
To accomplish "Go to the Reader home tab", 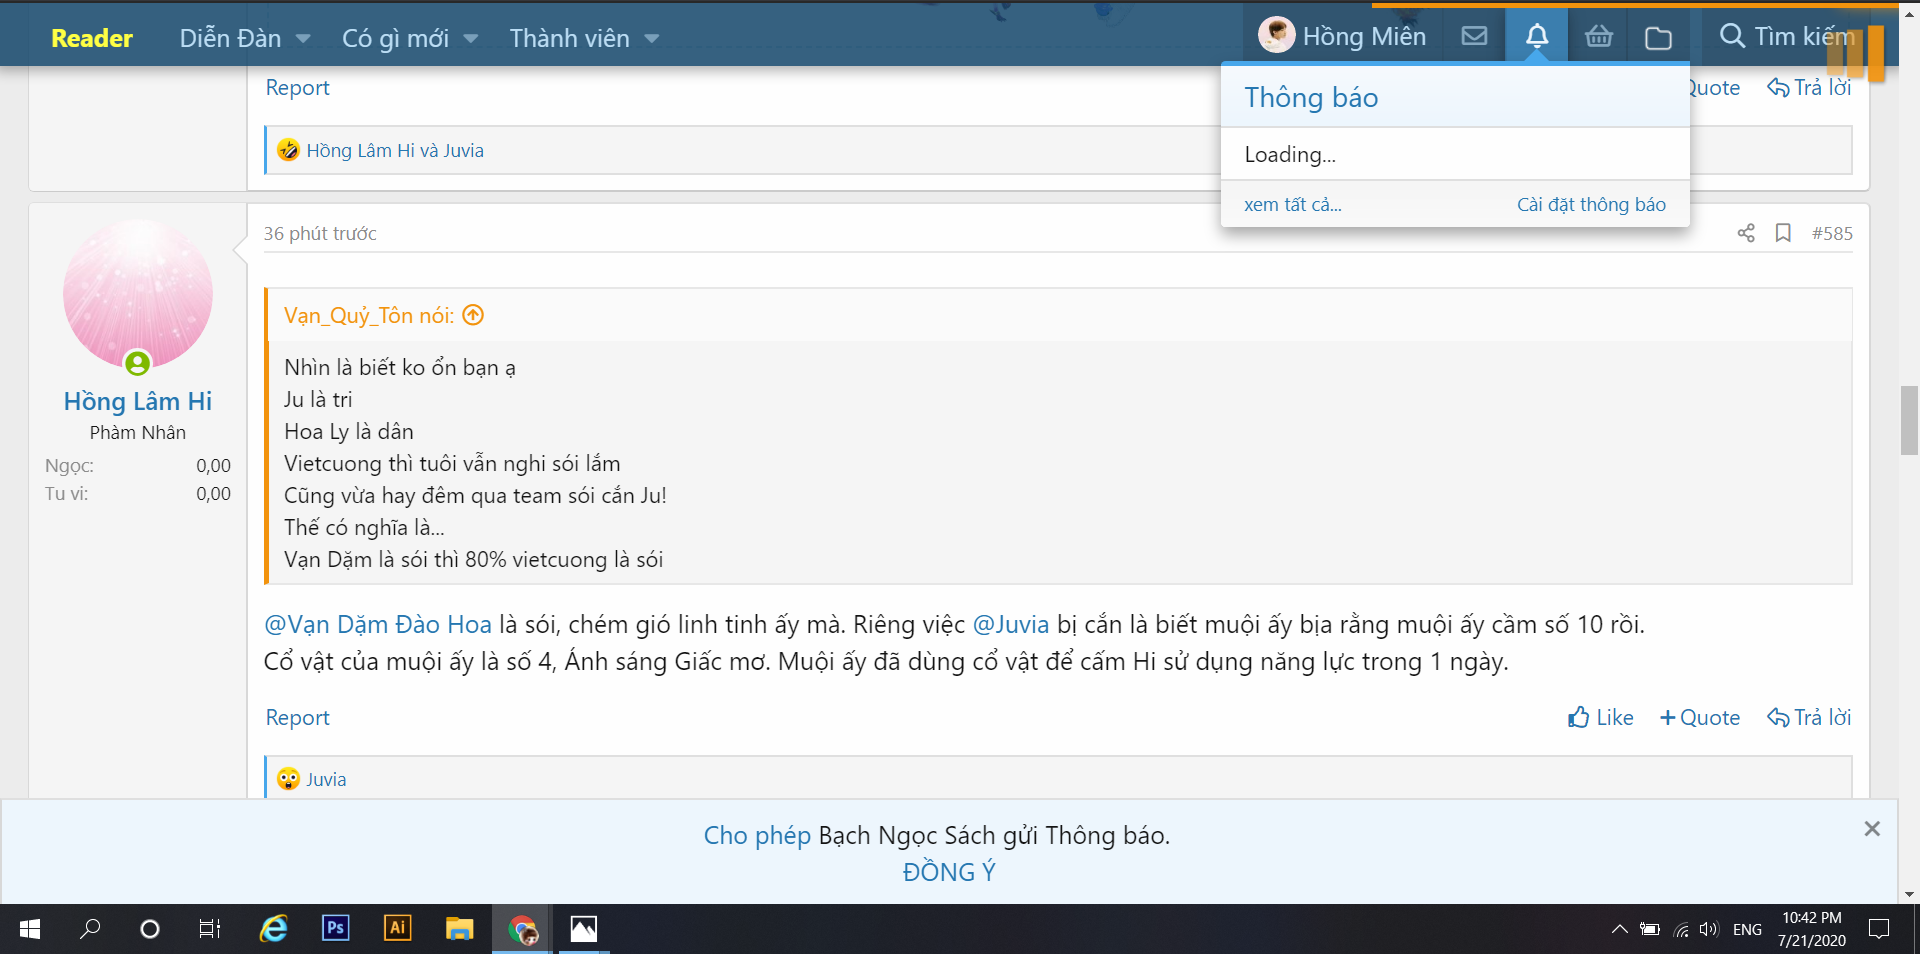I will [92, 38].
